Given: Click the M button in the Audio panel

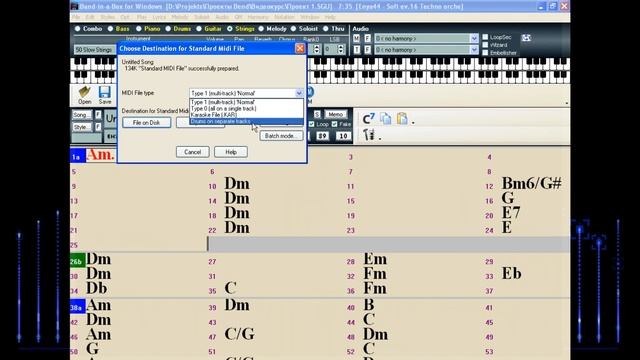Looking at the screenshot, I should coord(356,38).
